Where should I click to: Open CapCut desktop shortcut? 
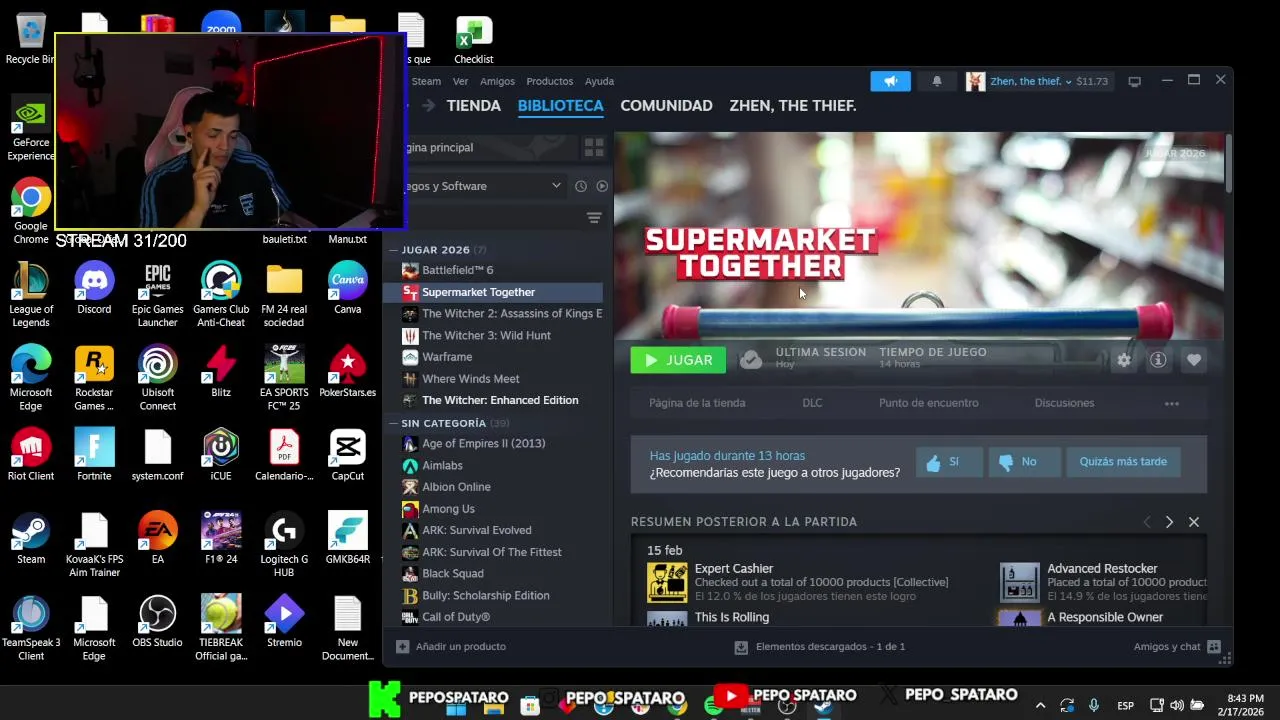pyautogui.click(x=347, y=455)
